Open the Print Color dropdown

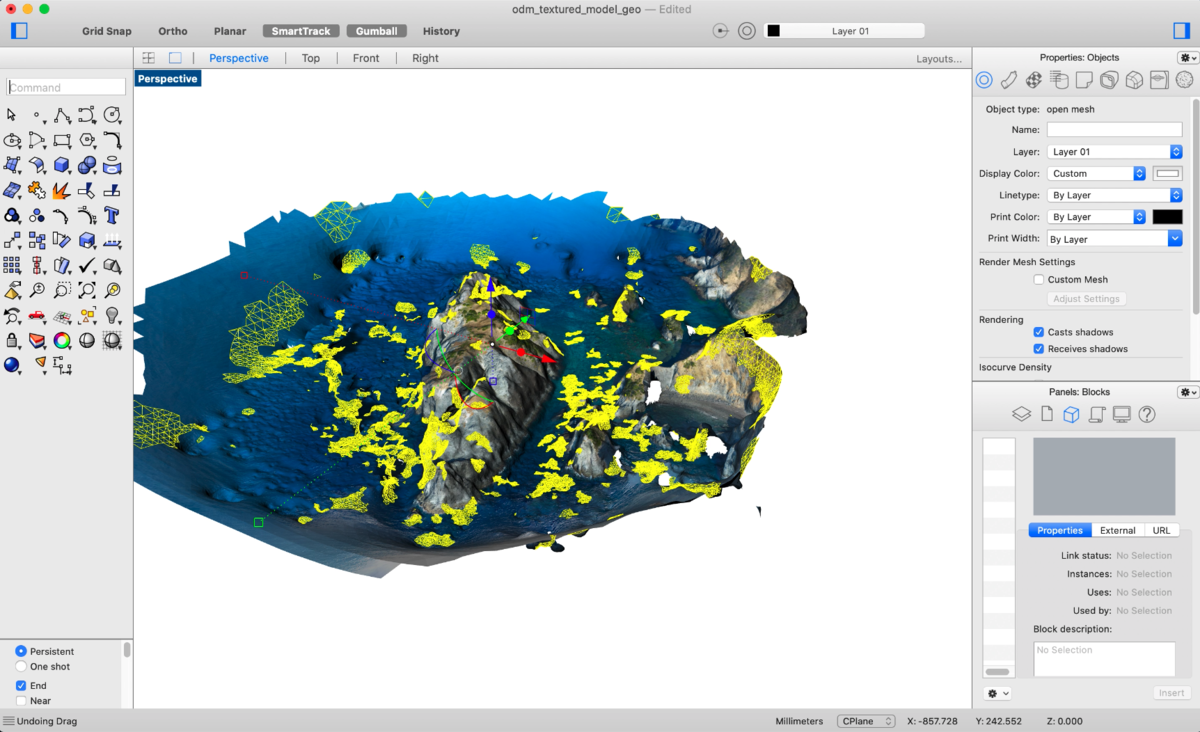coord(1096,217)
